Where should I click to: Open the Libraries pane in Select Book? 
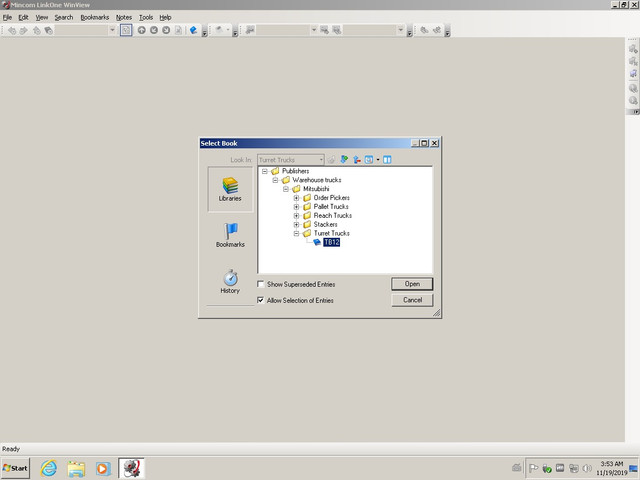click(230, 189)
